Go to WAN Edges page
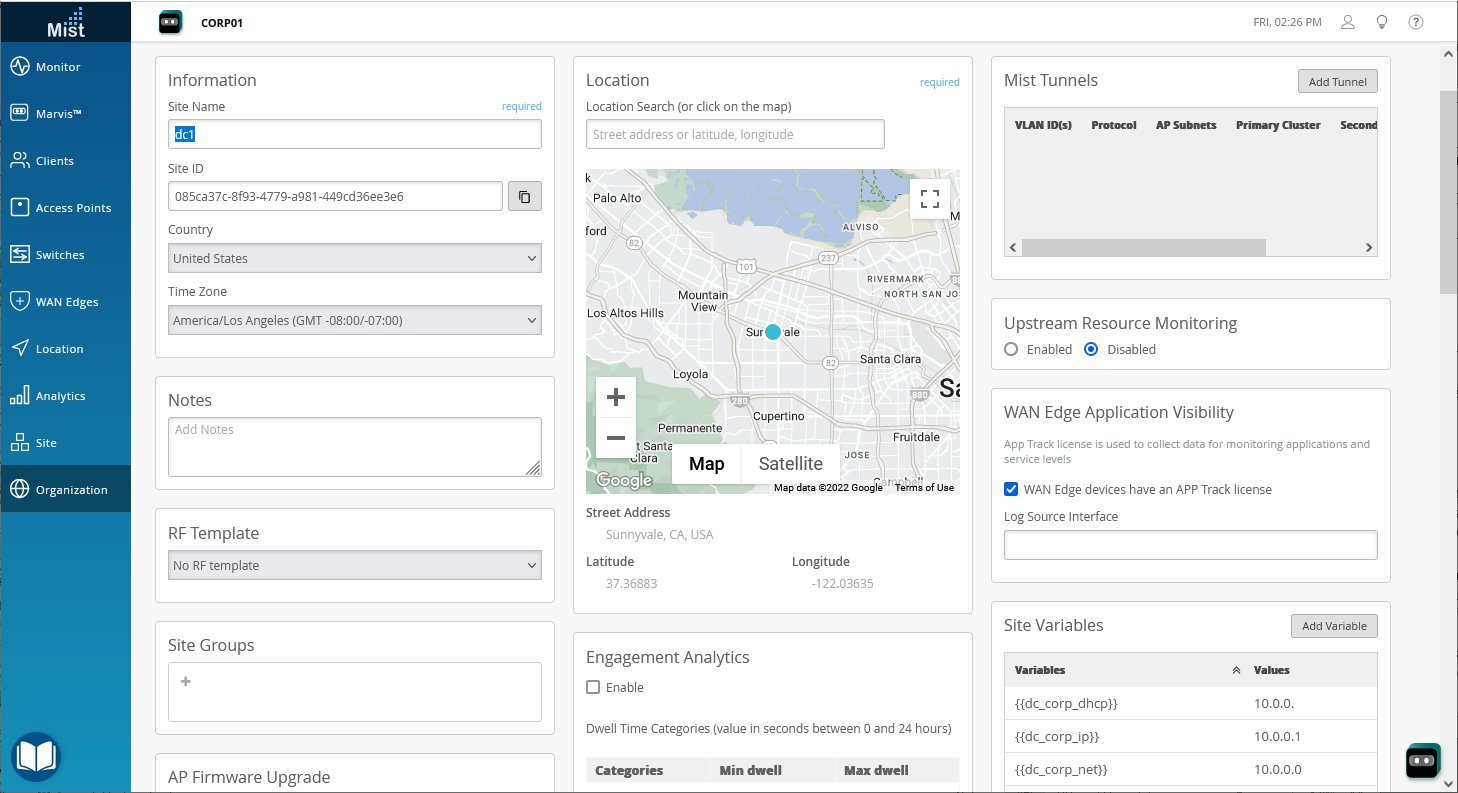 tap(65, 301)
